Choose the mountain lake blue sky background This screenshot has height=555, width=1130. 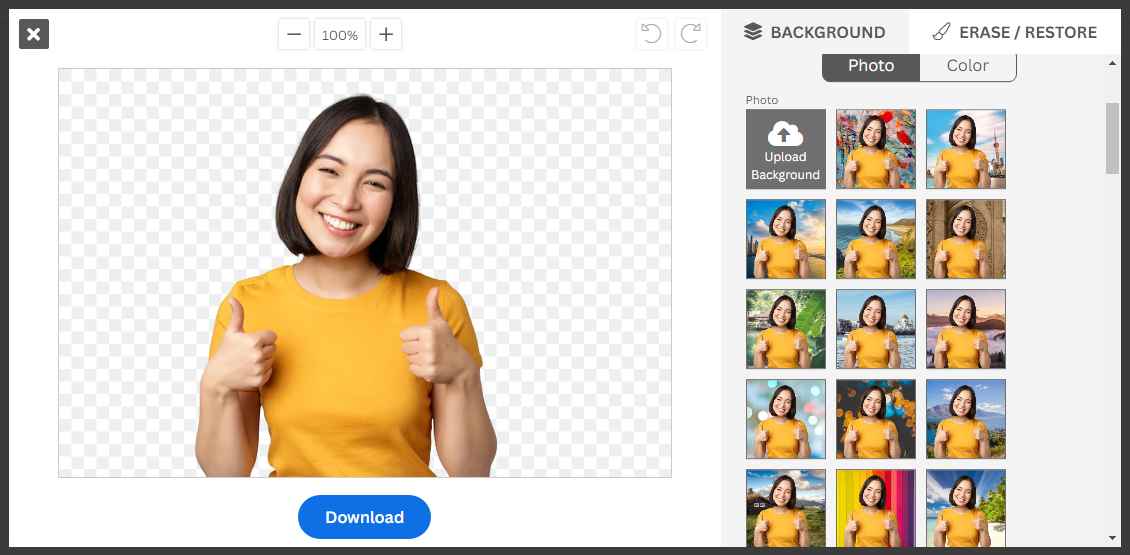pyautogui.click(x=966, y=419)
